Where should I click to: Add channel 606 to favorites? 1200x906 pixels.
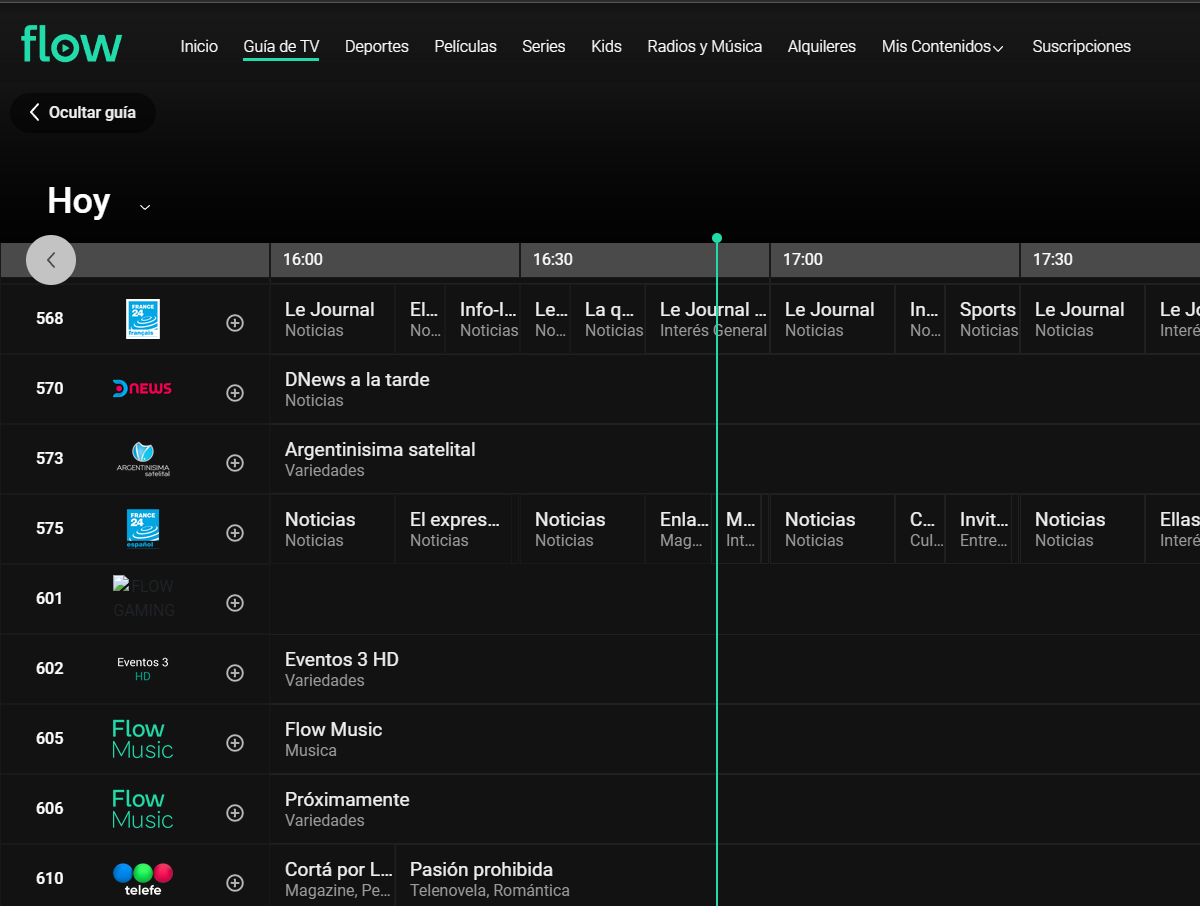coord(235,813)
